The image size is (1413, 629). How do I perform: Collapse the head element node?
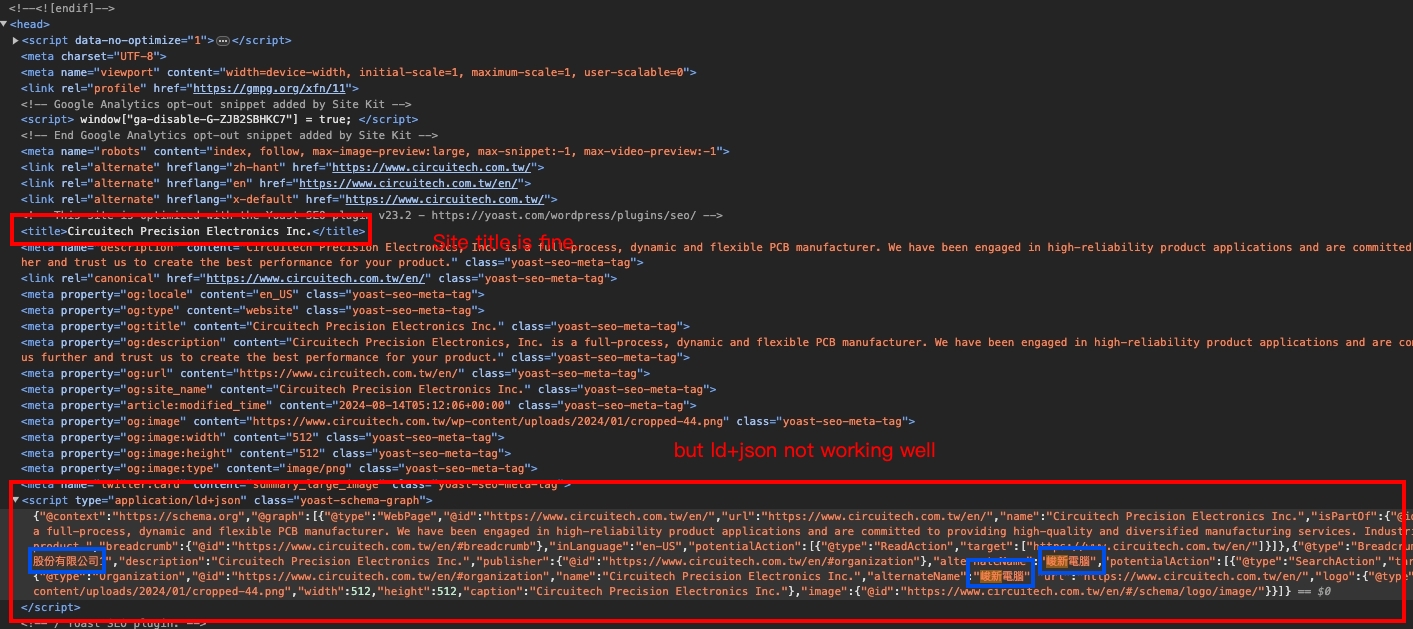(4, 24)
